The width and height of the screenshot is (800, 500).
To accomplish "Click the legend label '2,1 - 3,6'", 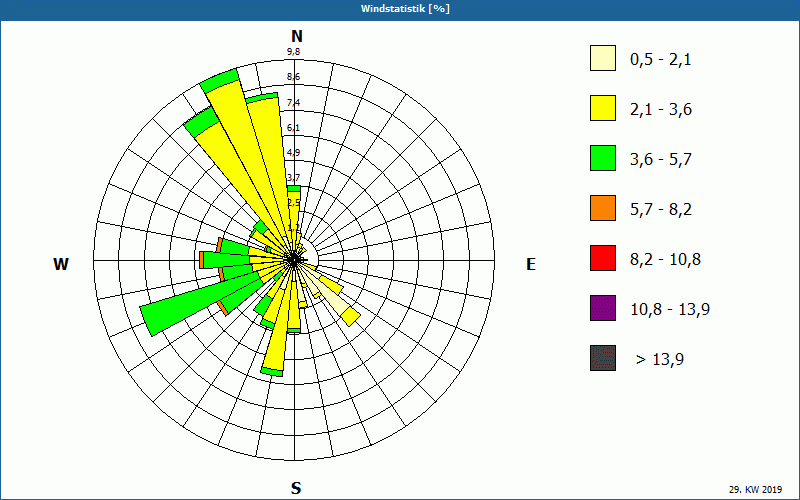I will click(661, 110).
